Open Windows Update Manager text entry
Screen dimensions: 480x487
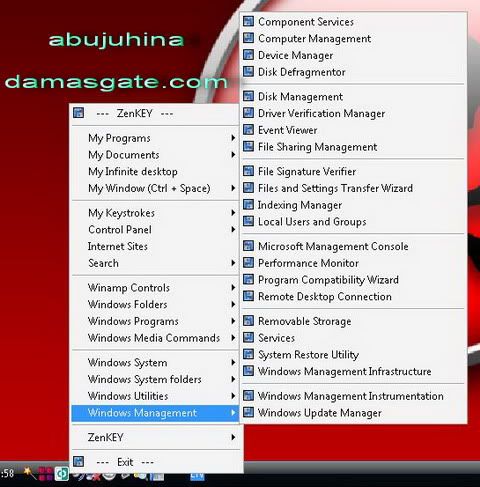pyautogui.click(x=320, y=413)
